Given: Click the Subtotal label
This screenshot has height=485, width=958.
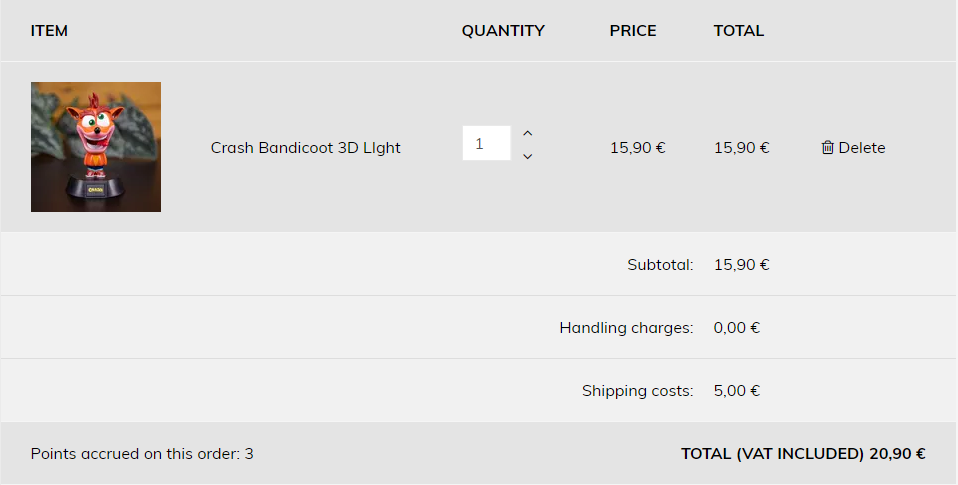Looking at the screenshot, I should coord(660,264).
